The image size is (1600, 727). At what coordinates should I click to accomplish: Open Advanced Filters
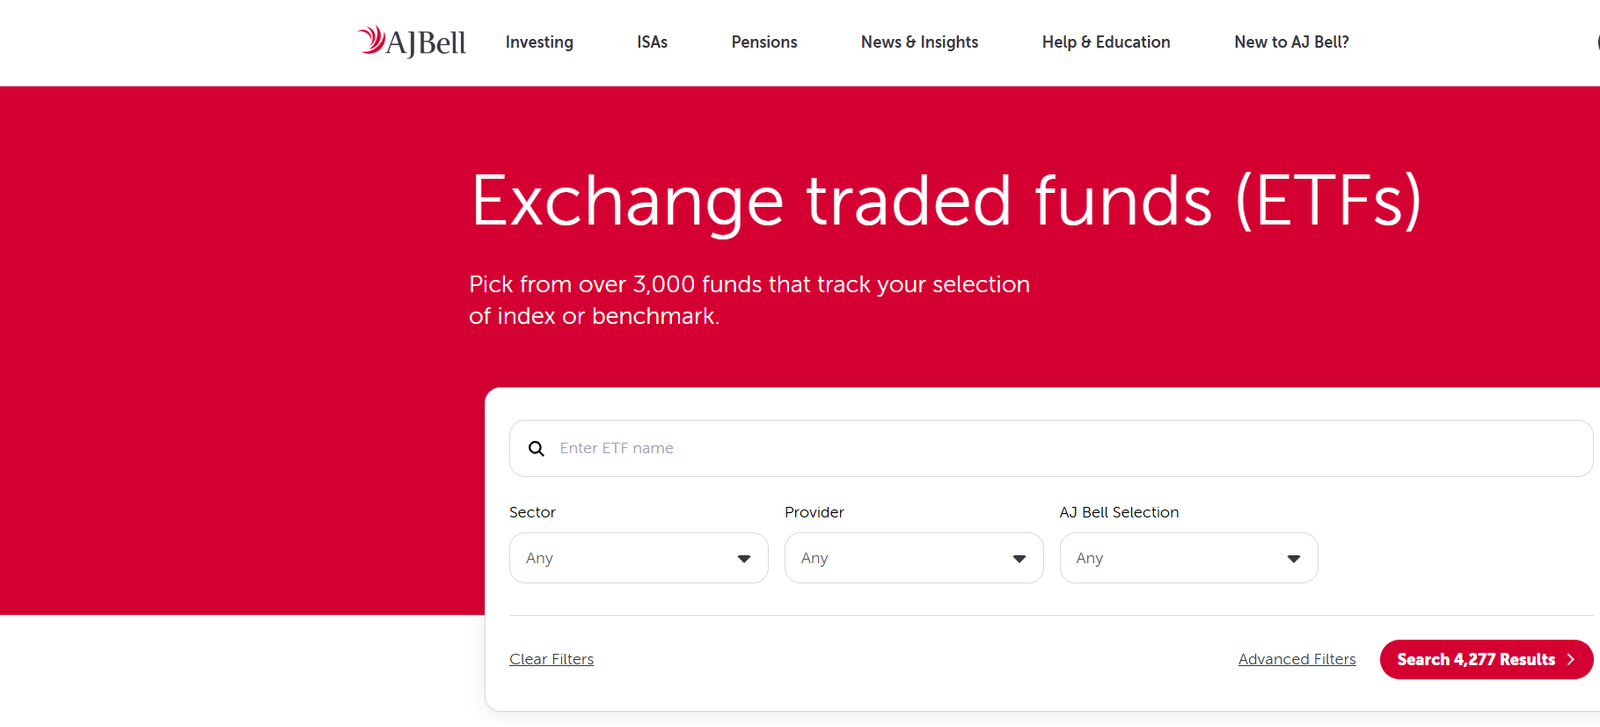pos(1297,658)
